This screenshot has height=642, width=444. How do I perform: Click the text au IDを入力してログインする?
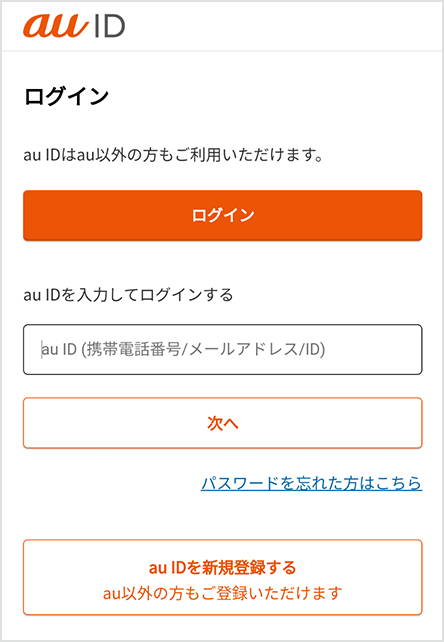point(128,295)
